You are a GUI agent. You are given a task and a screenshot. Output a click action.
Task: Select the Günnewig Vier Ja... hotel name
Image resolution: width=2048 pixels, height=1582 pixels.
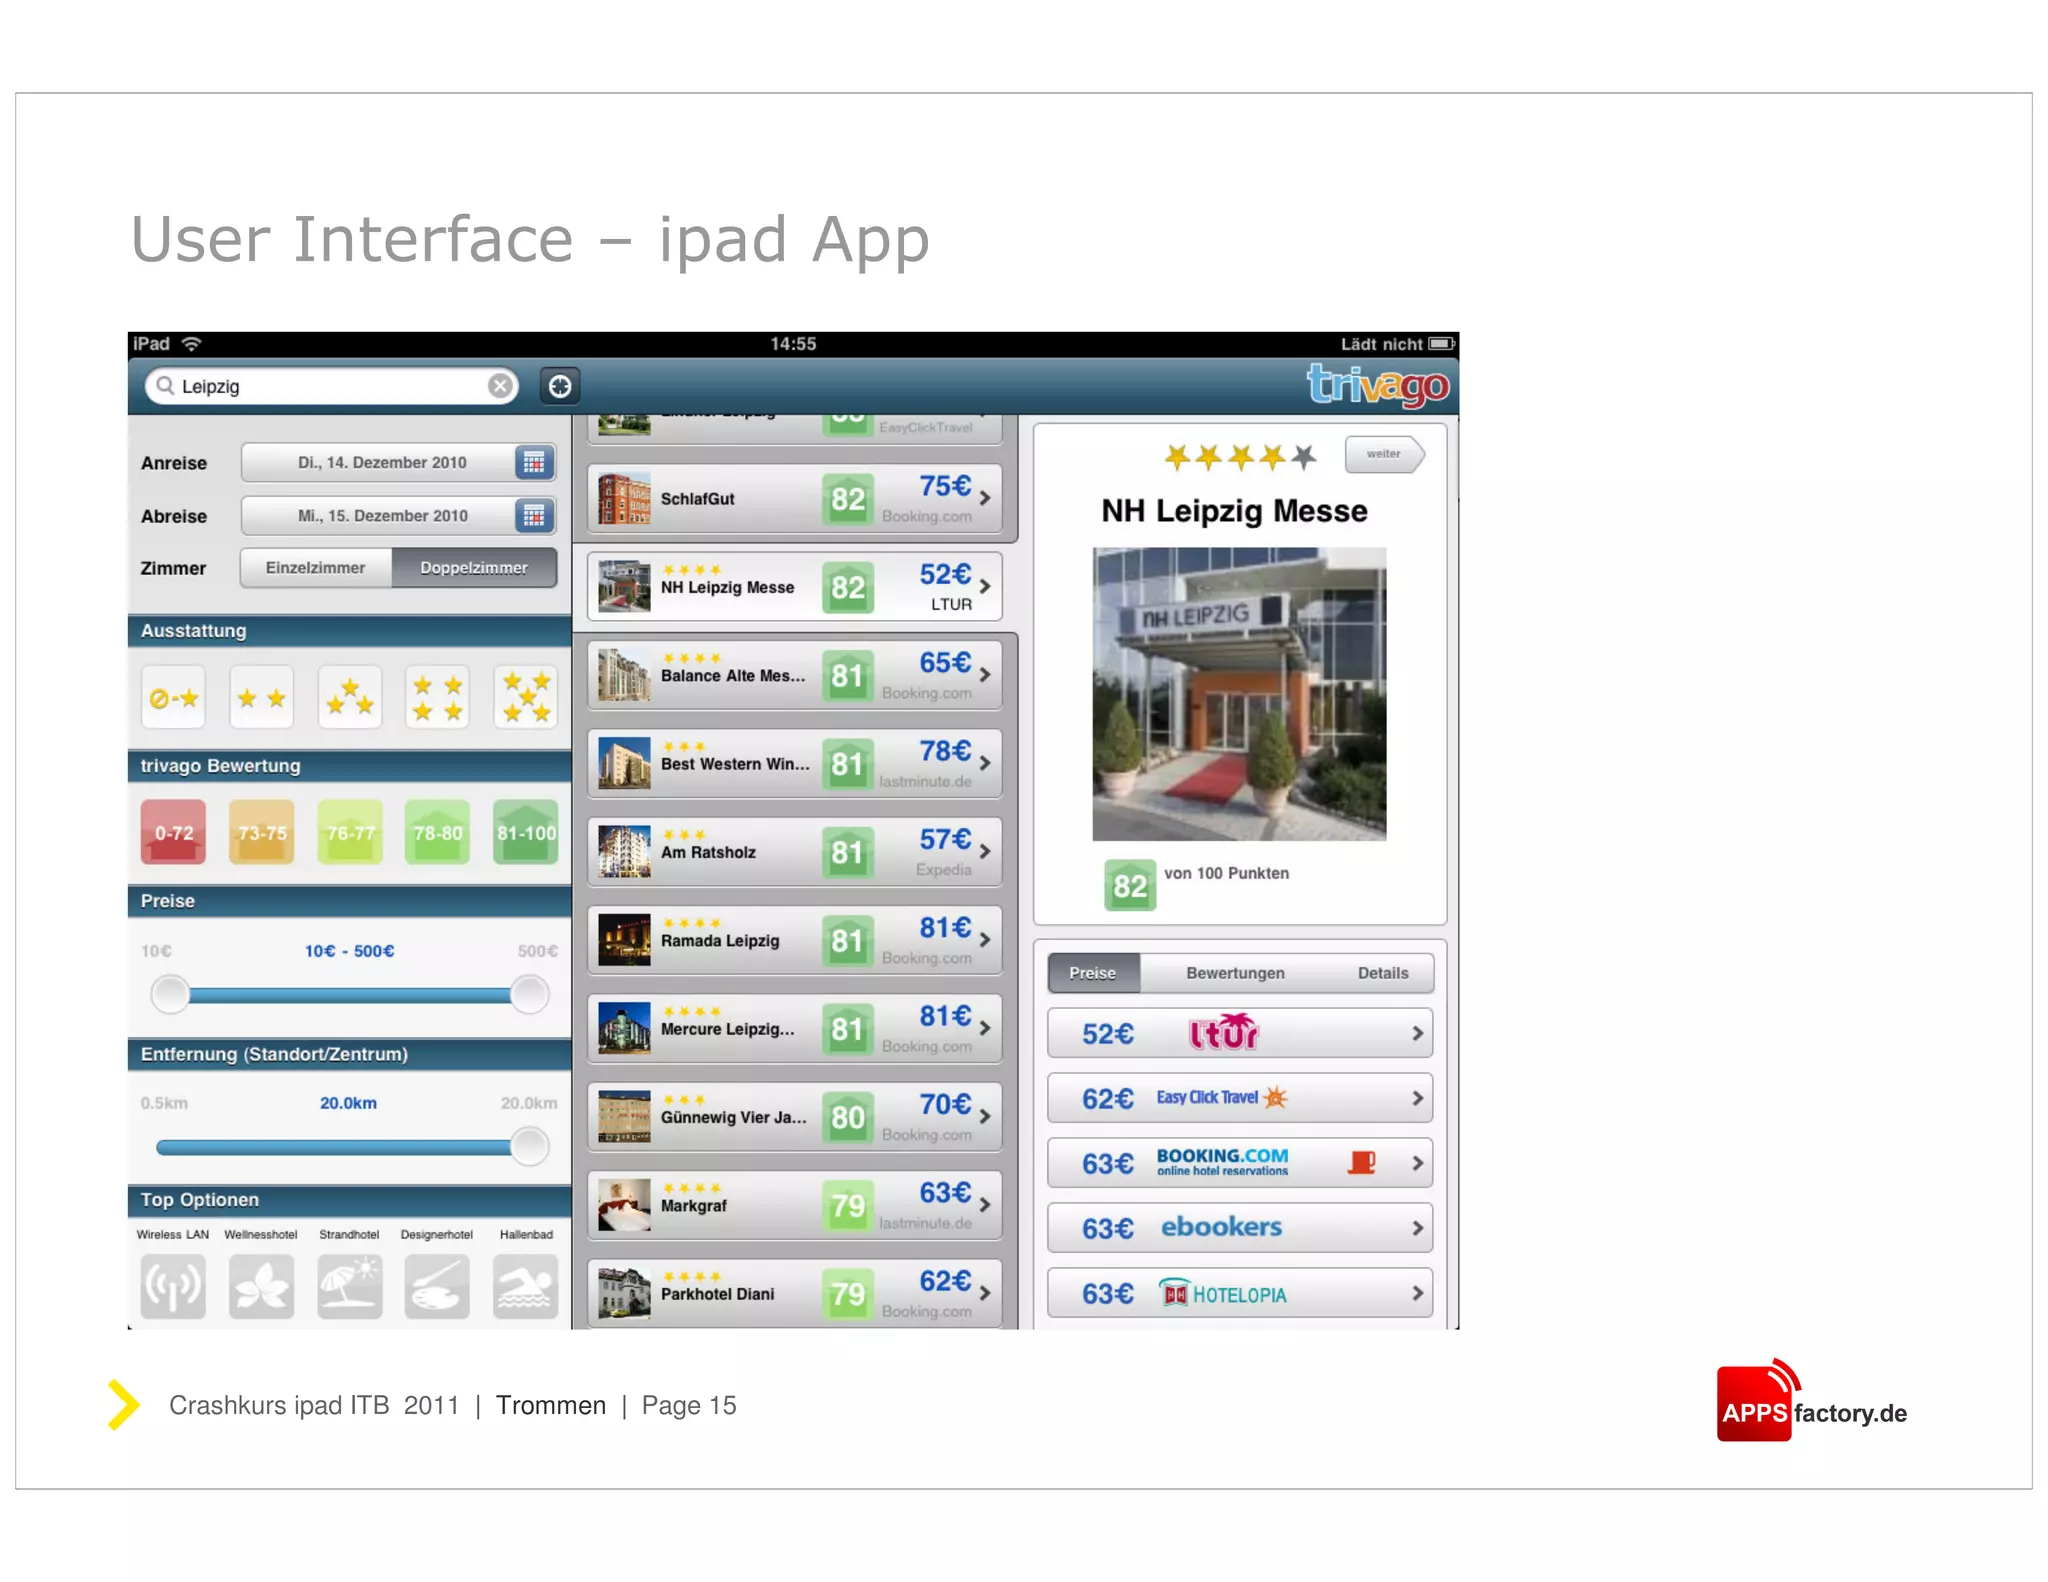(x=733, y=1117)
